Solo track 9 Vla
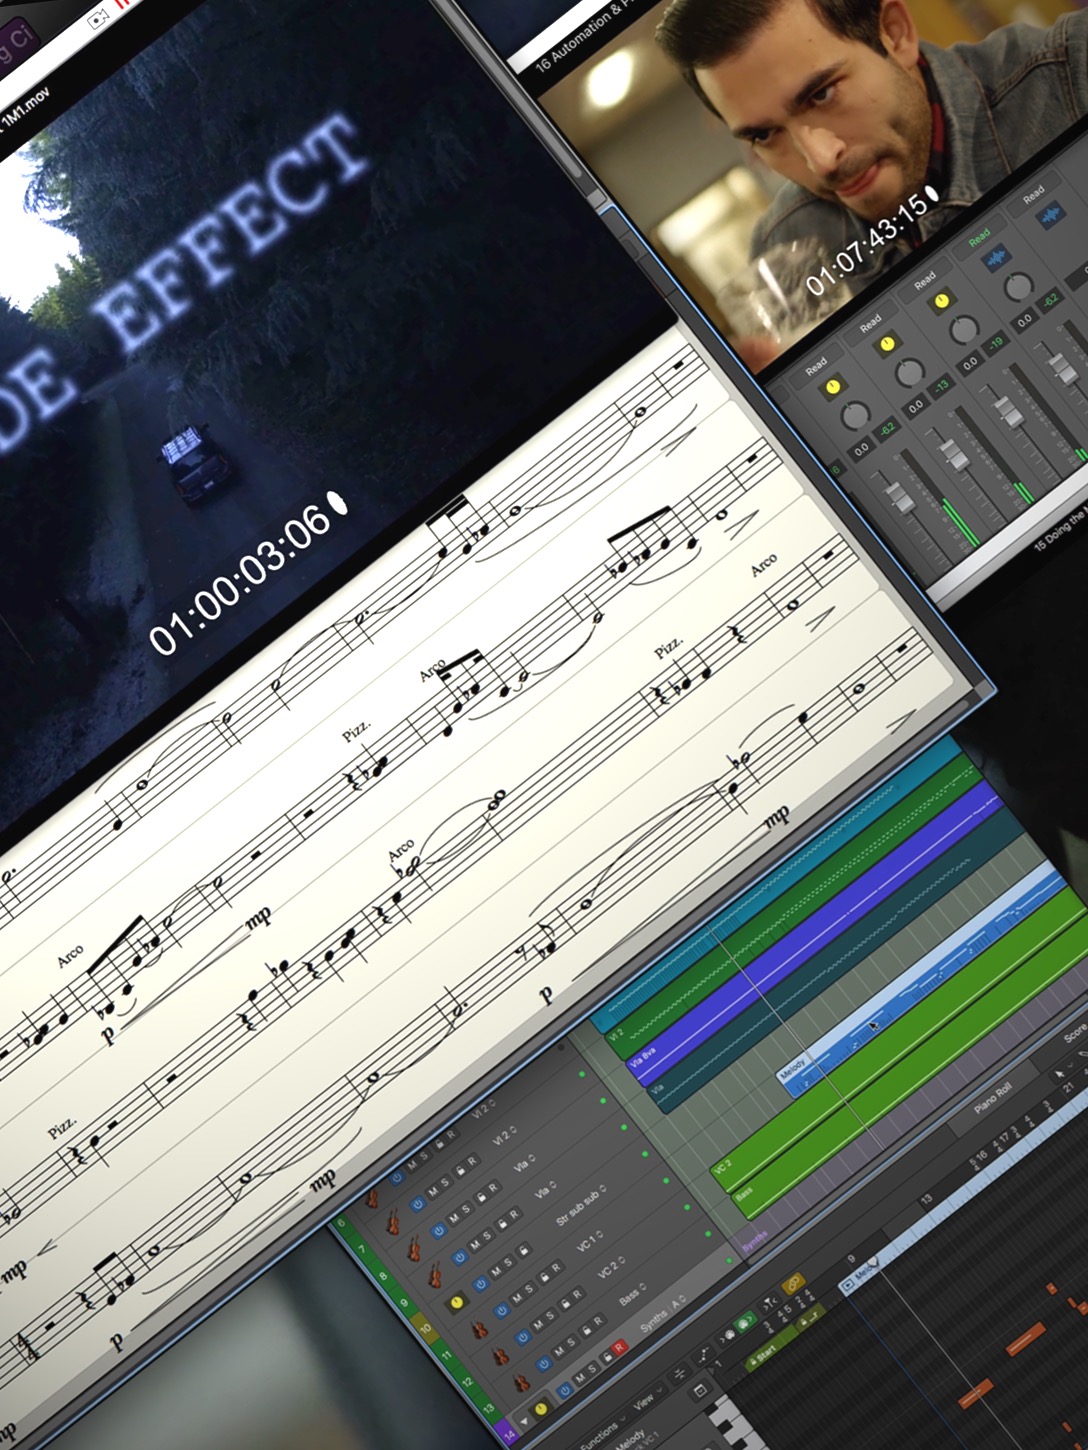The height and width of the screenshot is (1450, 1088). (487, 1235)
